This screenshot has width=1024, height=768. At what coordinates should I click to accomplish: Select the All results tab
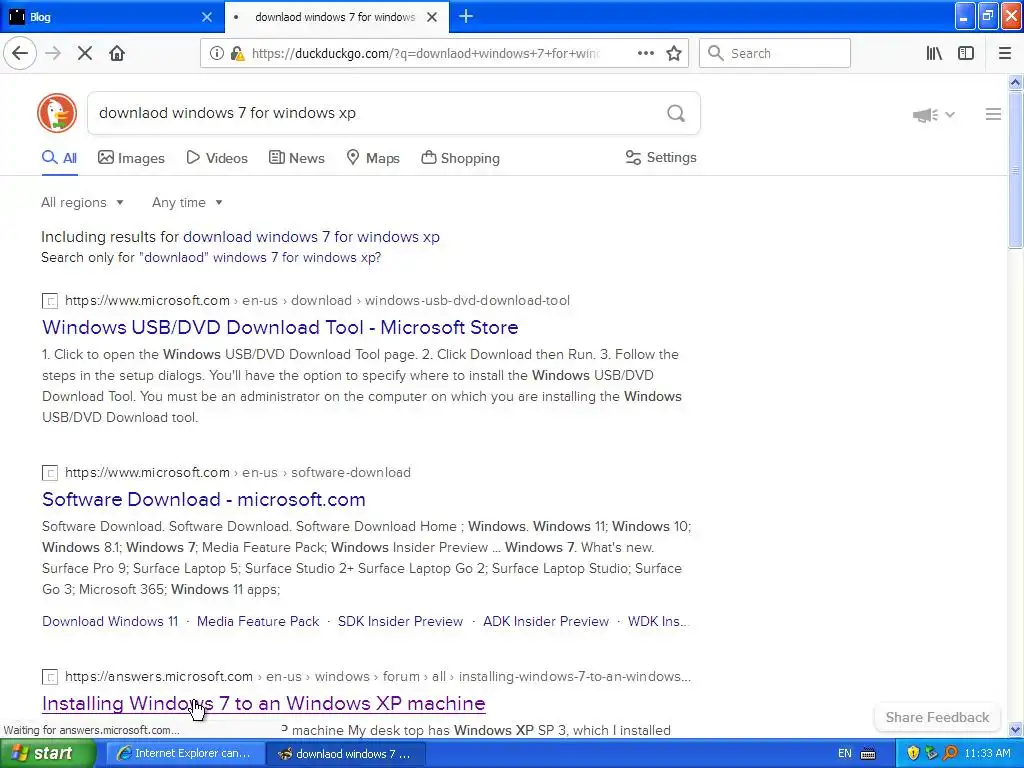(59, 158)
